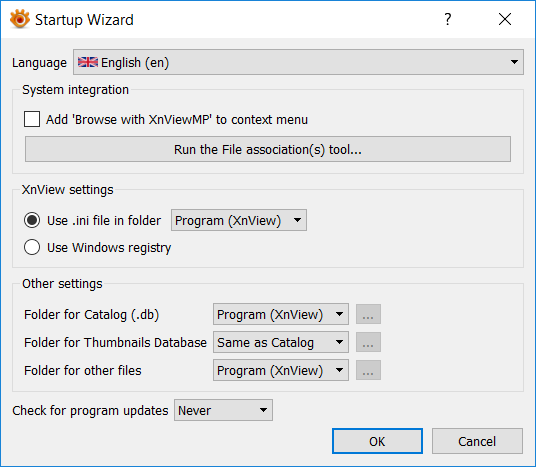Select Use .ini file in folder
The height and width of the screenshot is (467, 536).
32,220
